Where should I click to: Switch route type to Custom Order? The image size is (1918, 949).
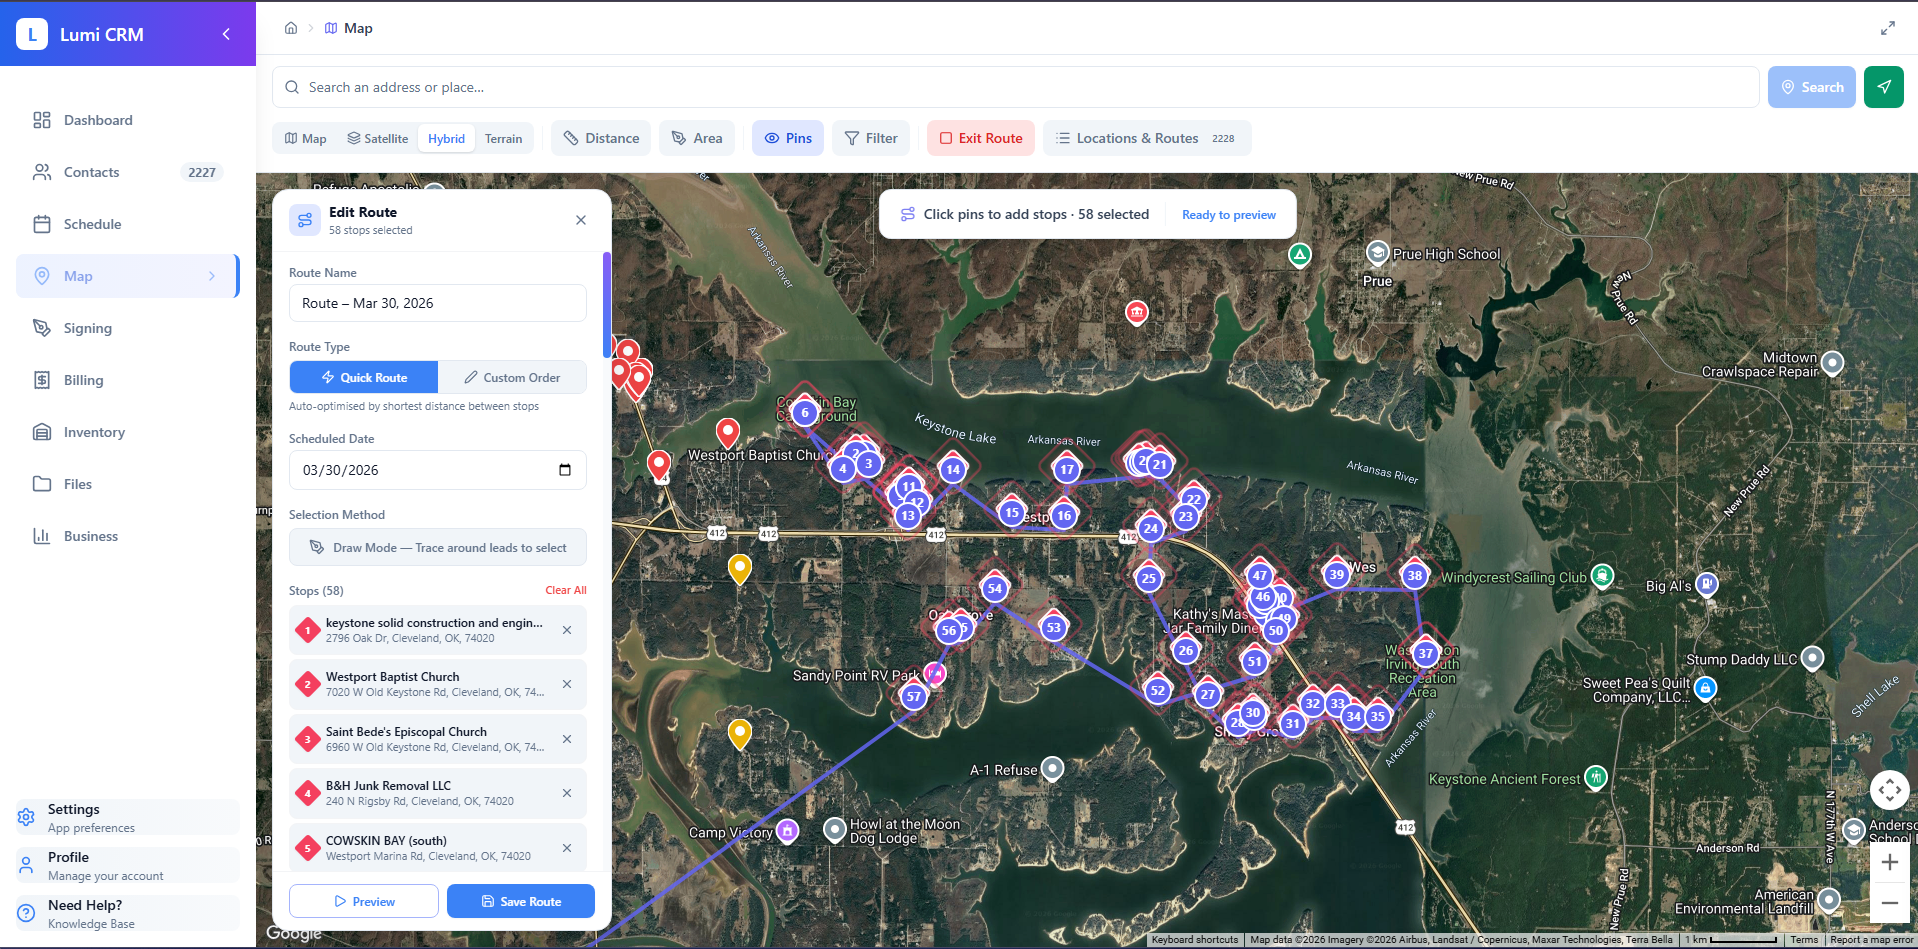[513, 377]
